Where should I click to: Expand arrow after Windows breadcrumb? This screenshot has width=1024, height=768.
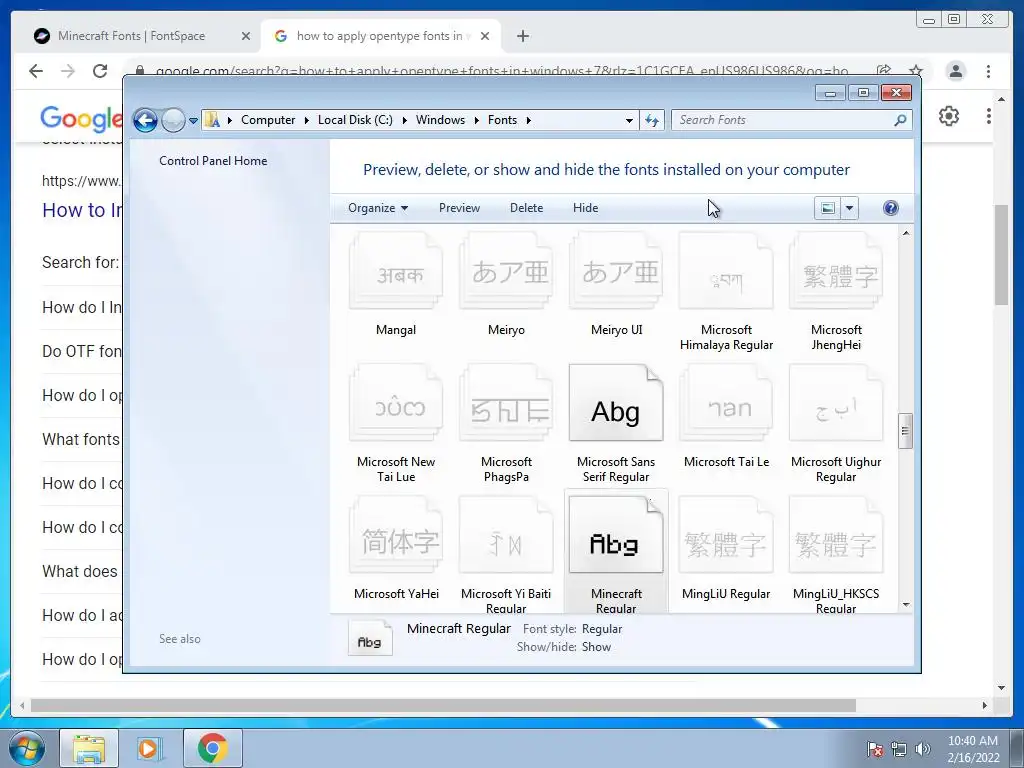point(476,120)
